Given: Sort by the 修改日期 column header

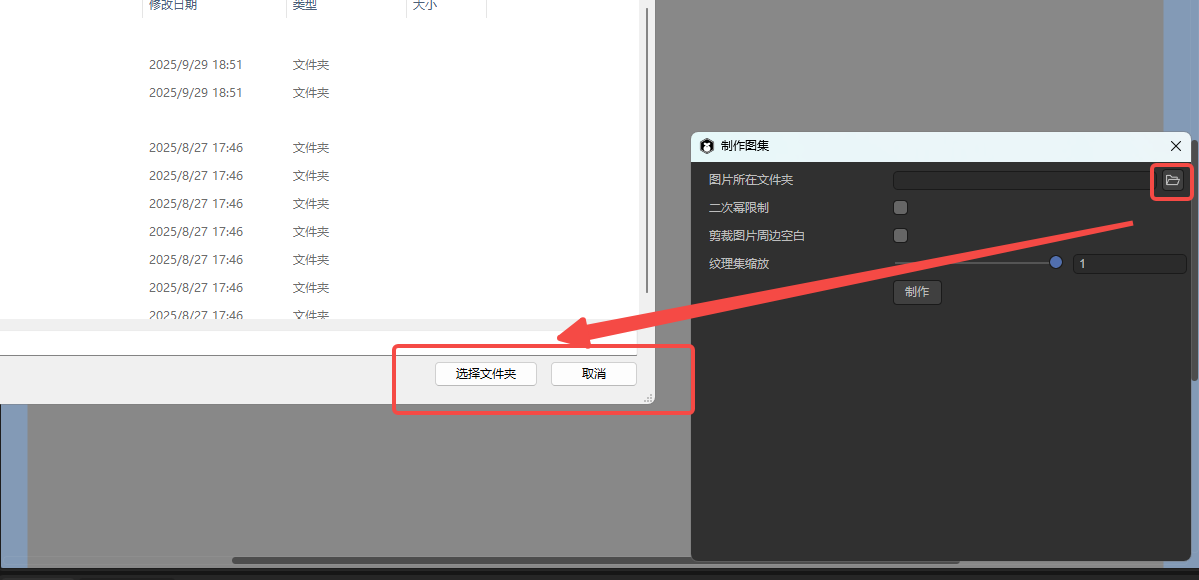Looking at the screenshot, I should [x=173, y=6].
